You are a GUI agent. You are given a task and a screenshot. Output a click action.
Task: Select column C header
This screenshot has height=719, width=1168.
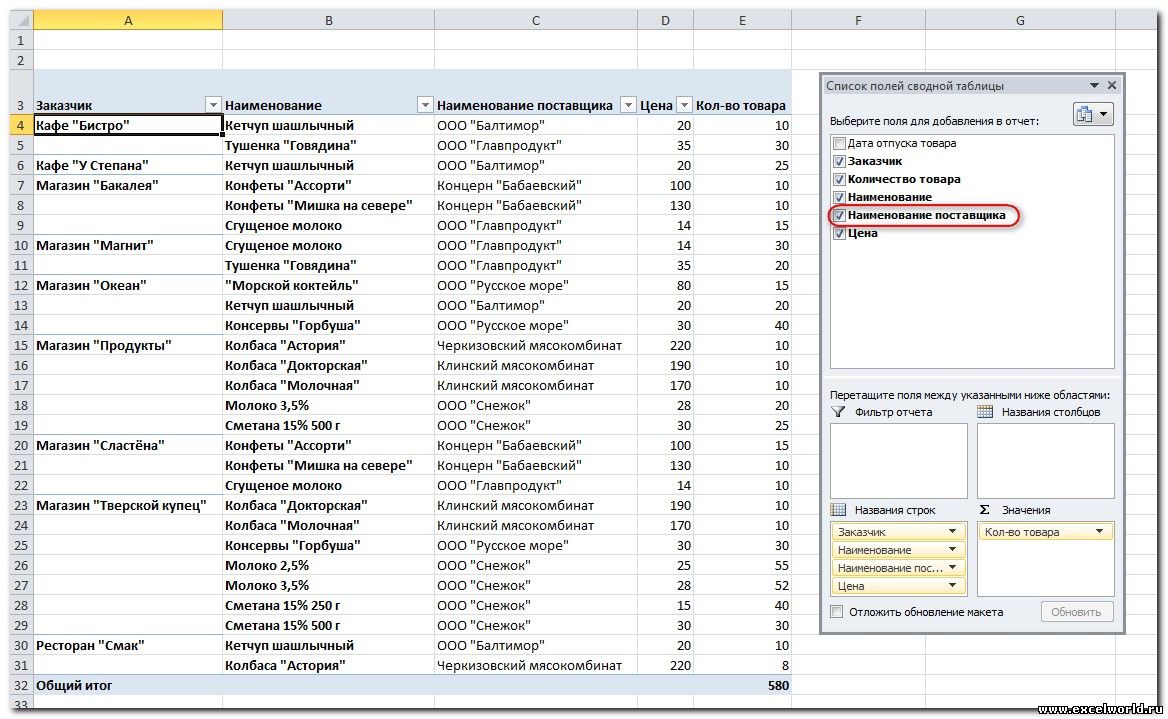tap(536, 20)
